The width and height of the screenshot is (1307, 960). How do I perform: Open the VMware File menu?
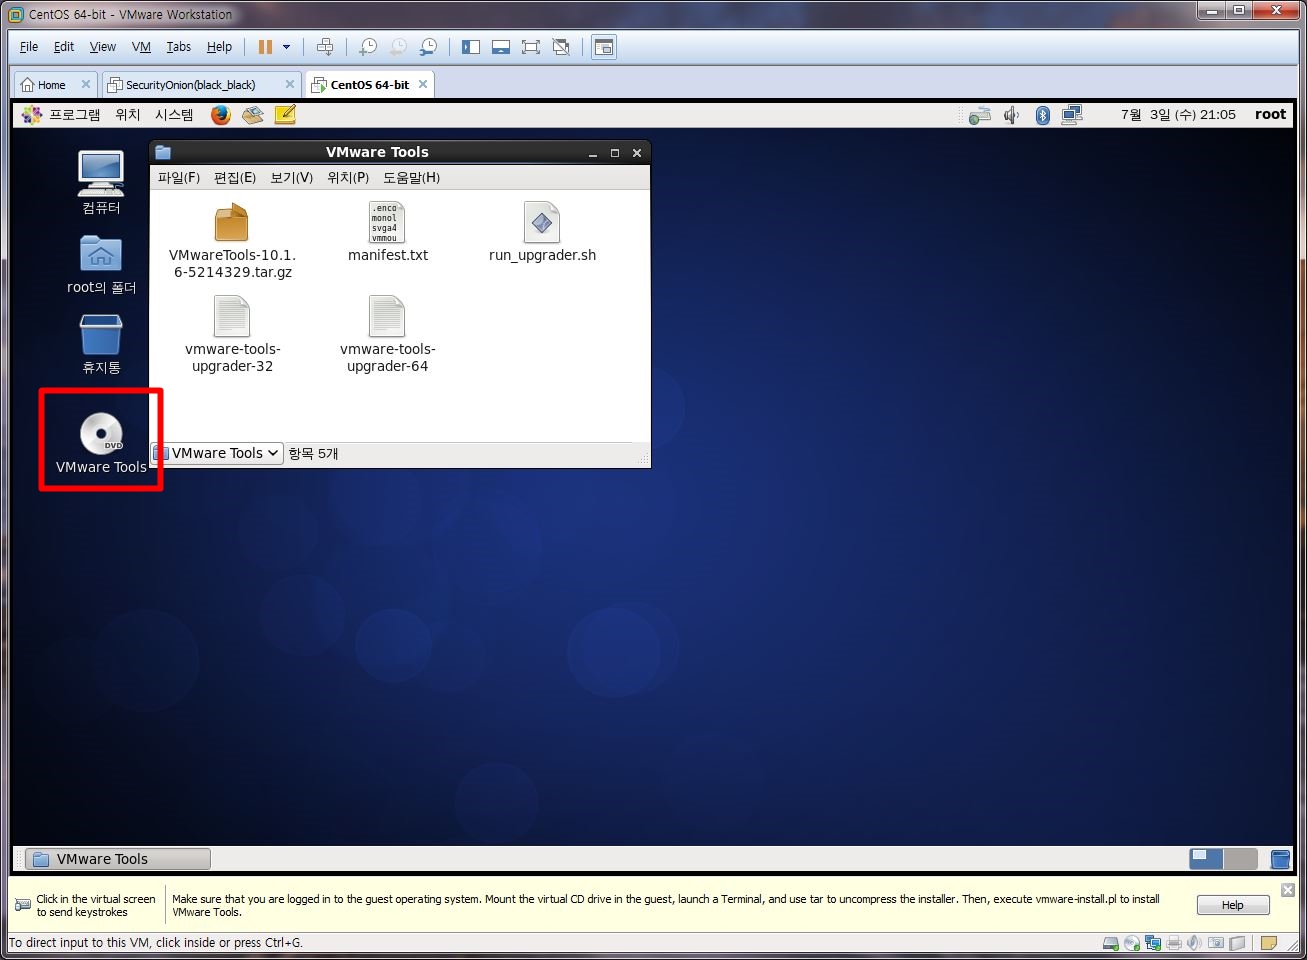coord(29,47)
